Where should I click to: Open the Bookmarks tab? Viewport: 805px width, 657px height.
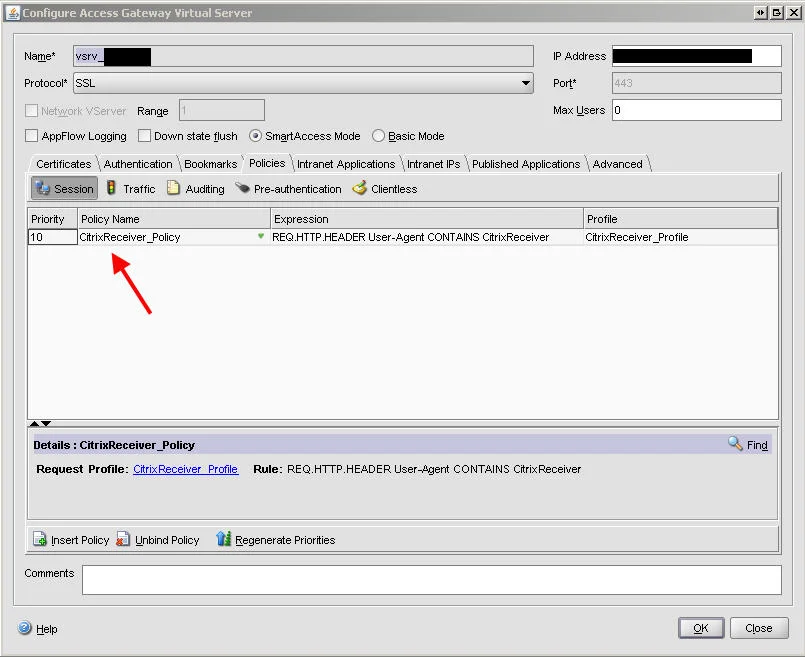[210, 164]
